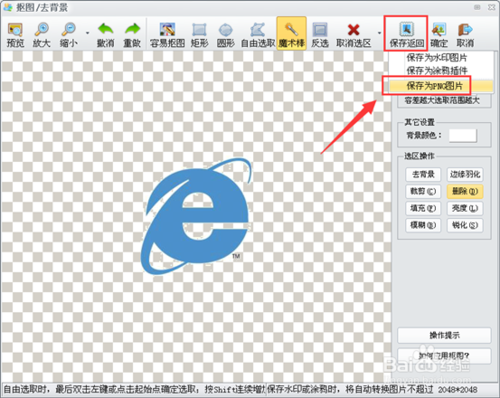Open the dropdown arrow next to 取消选区
This screenshot has height=398, width=500.
(x=379, y=33)
